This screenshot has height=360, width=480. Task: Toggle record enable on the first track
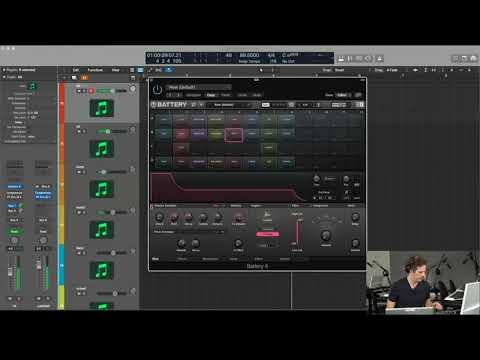point(90,91)
